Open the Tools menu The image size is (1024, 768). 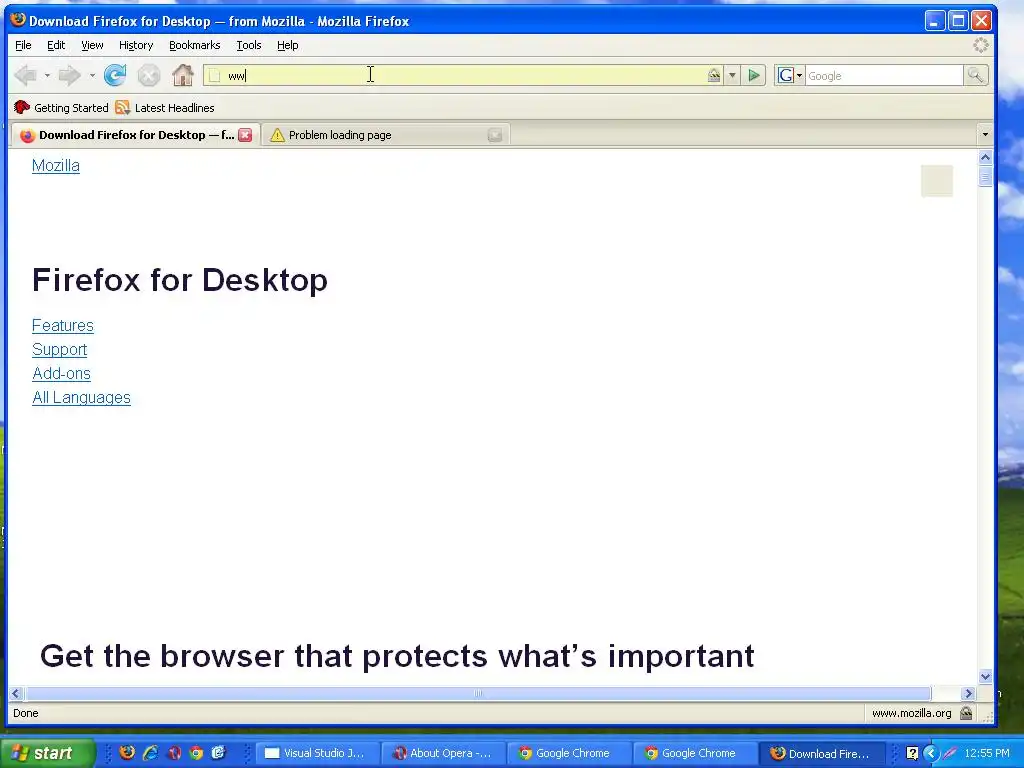click(x=248, y=45)
